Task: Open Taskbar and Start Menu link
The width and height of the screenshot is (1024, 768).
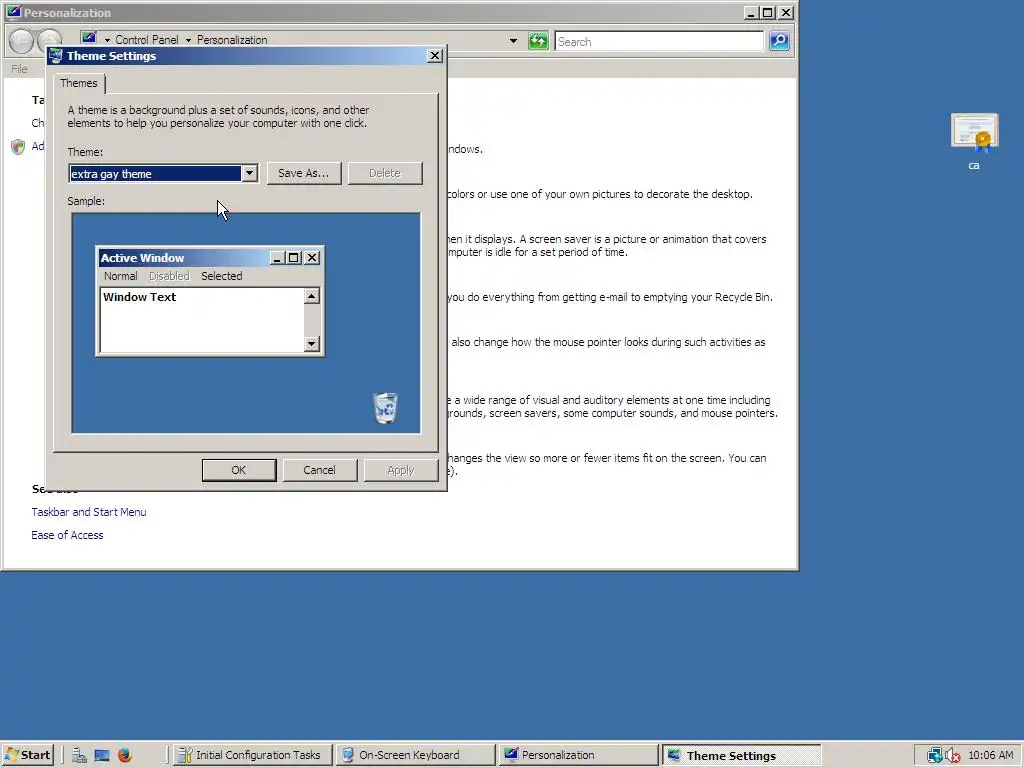Action: 89,512
